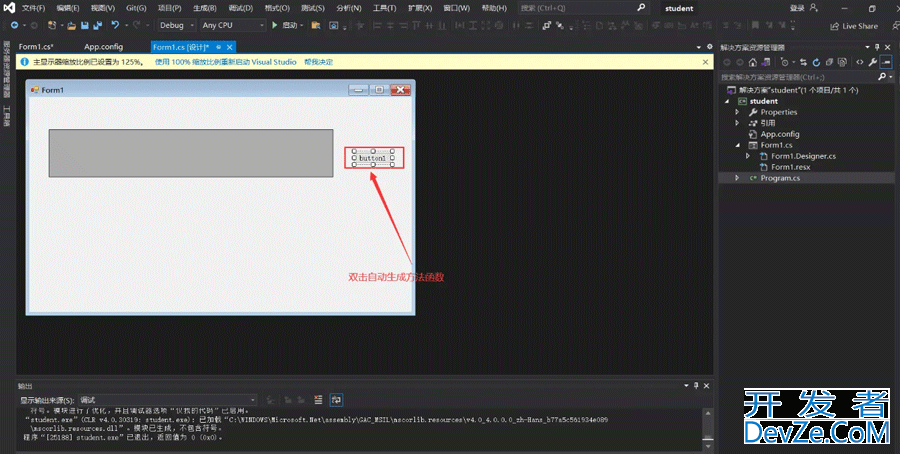The width and height of the screenshot is (900, 454).
Task: Click the 启动 start button text
Action: click(x=290, y=25)
